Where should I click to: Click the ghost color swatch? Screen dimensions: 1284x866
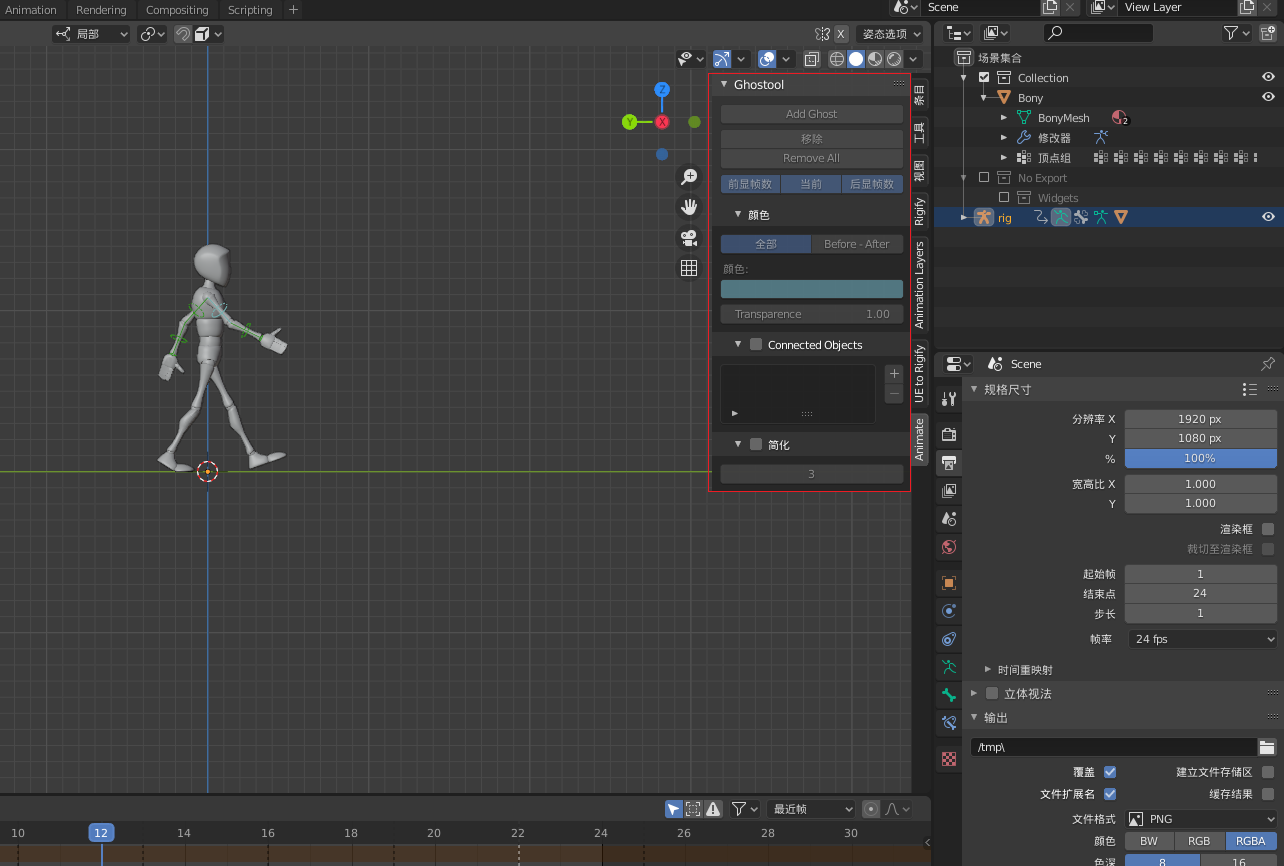tap(811, 289)
